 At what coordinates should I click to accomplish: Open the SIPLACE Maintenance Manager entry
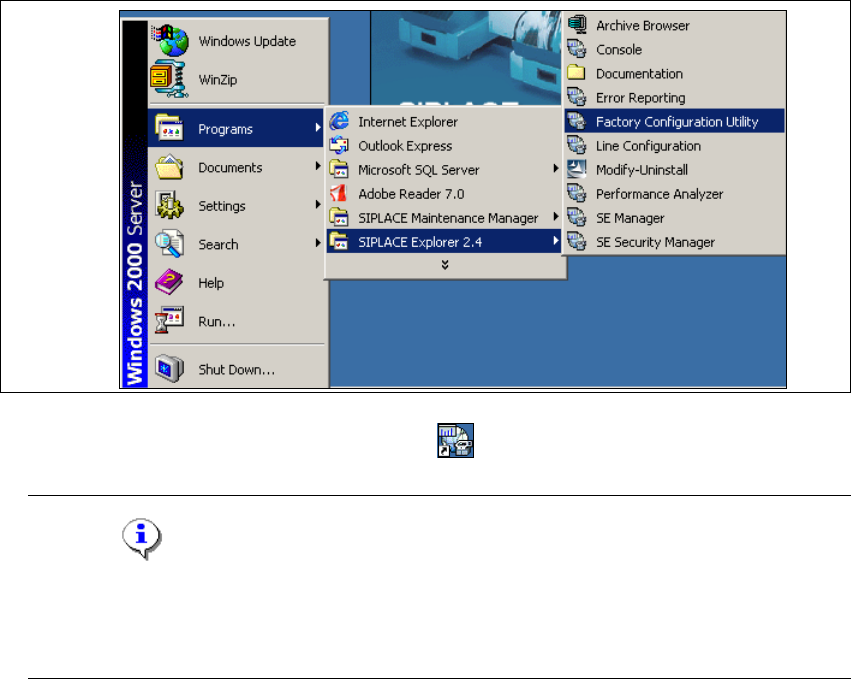point(444,217)
